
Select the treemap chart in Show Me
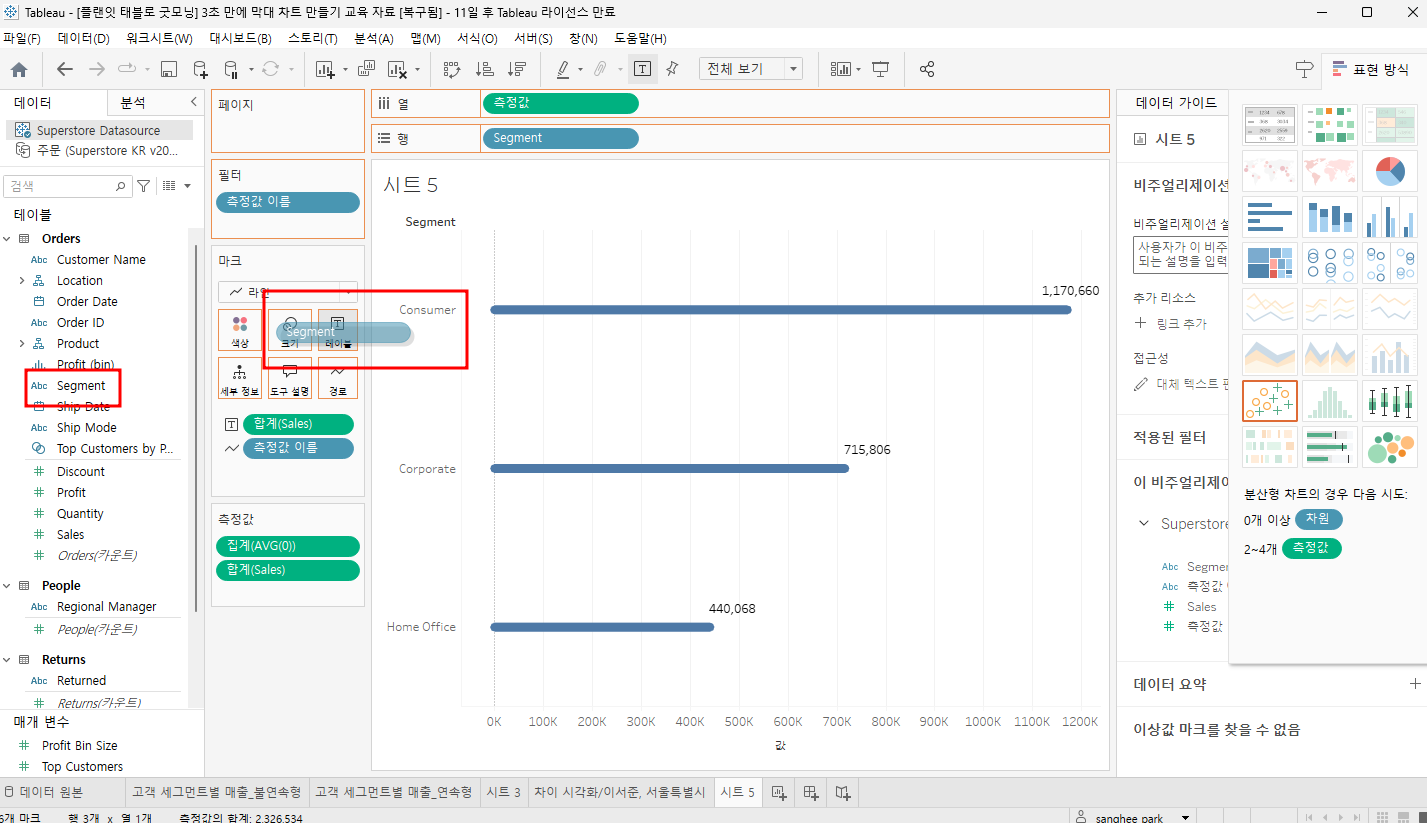1270,263
